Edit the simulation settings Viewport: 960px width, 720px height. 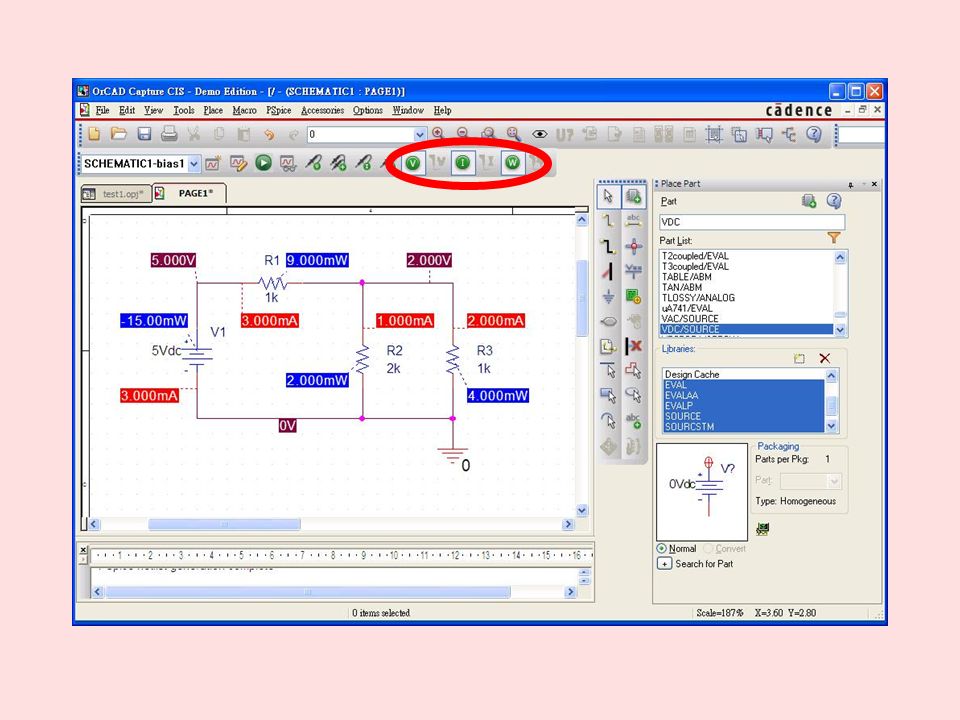pyautogui.click(x=238, y=163)
